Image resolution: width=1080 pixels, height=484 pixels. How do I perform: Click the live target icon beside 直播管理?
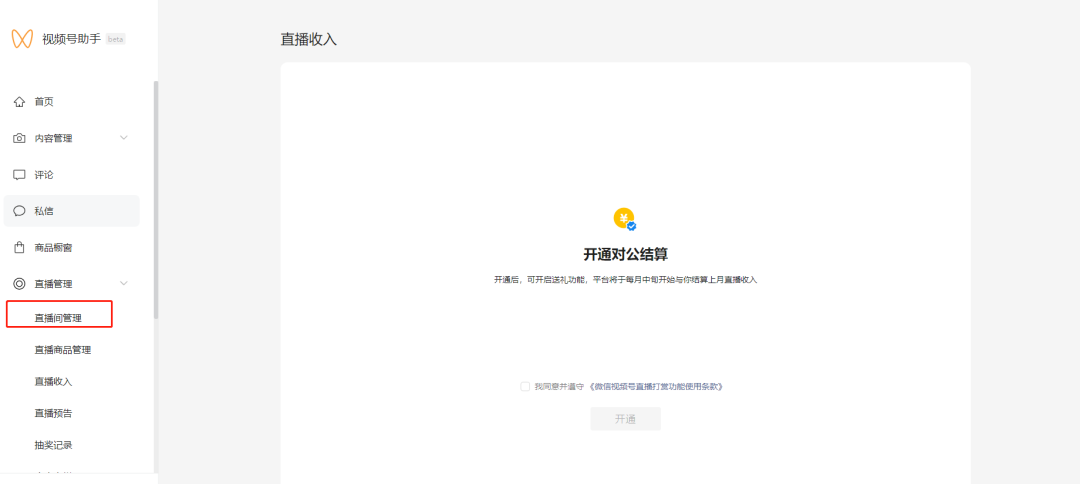(x=19, y=284)
